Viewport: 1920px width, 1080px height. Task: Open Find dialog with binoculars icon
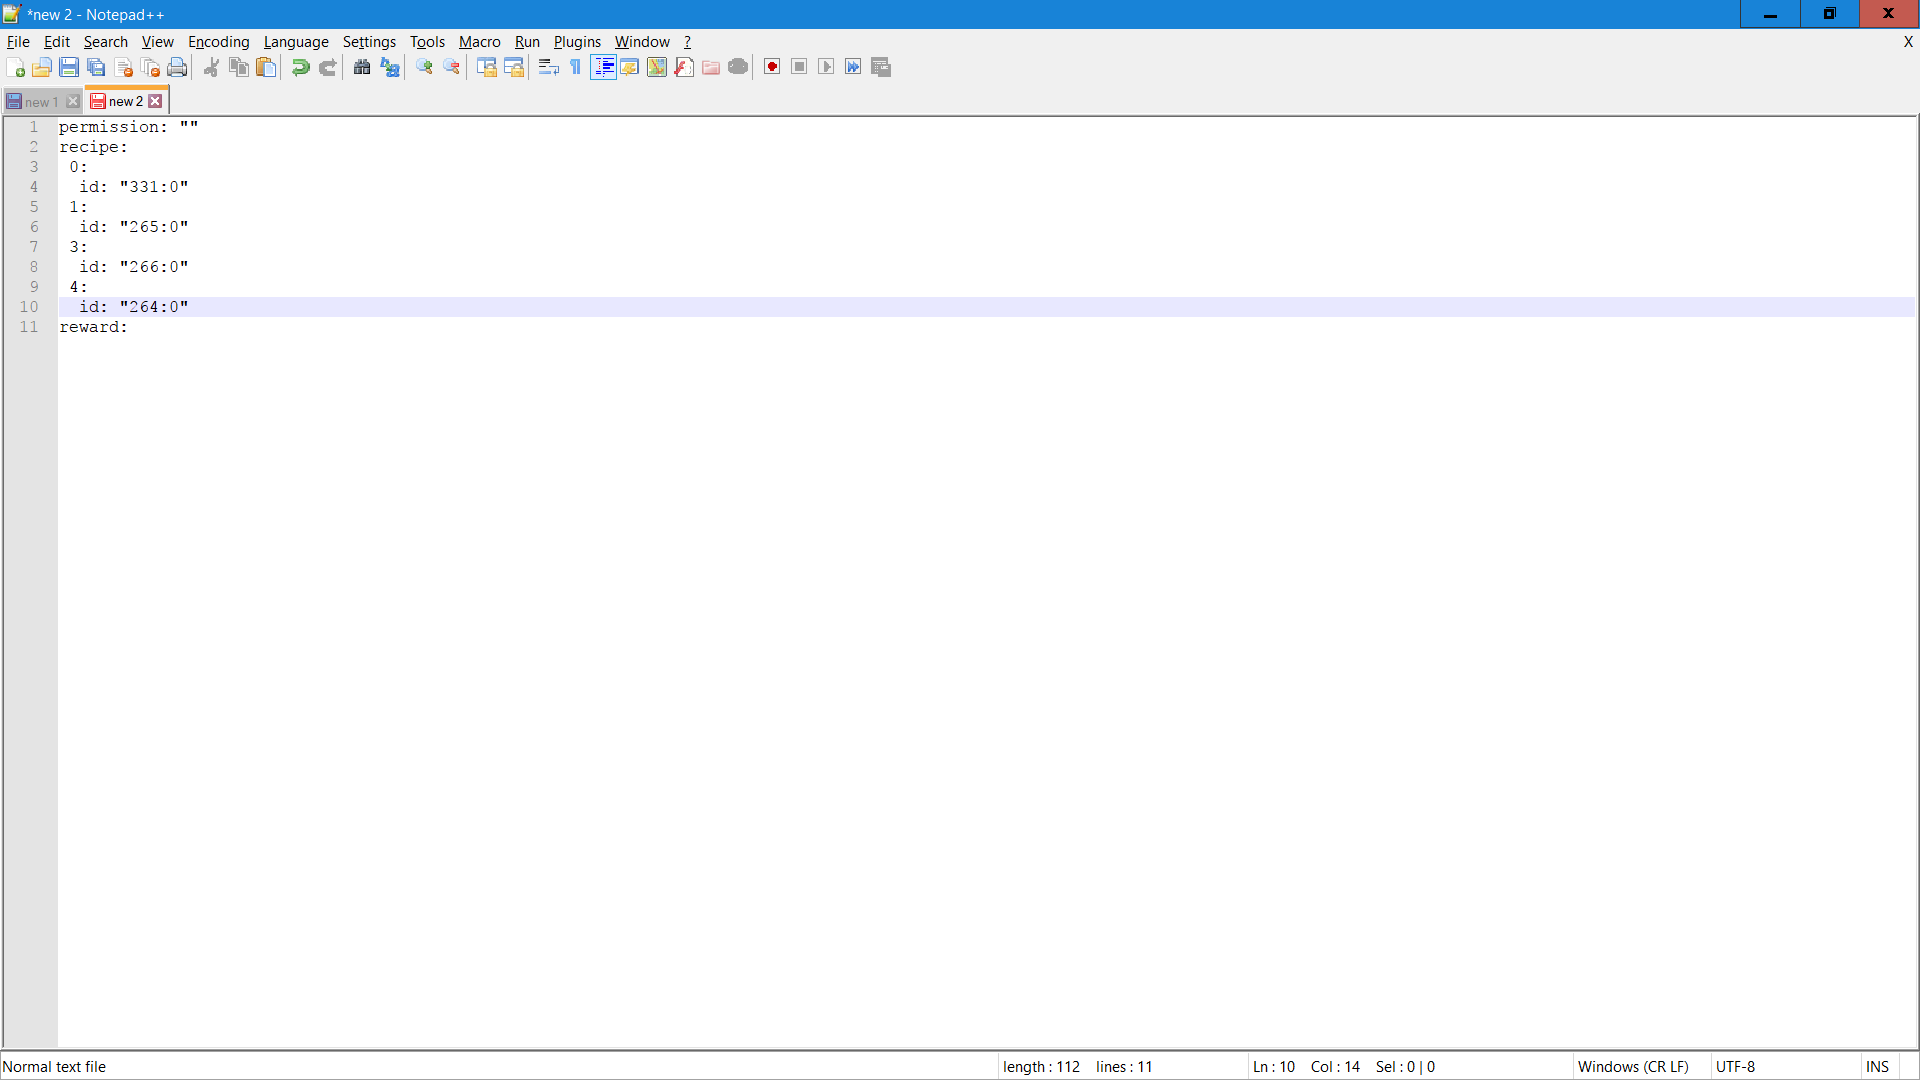[x=362, y=67]
